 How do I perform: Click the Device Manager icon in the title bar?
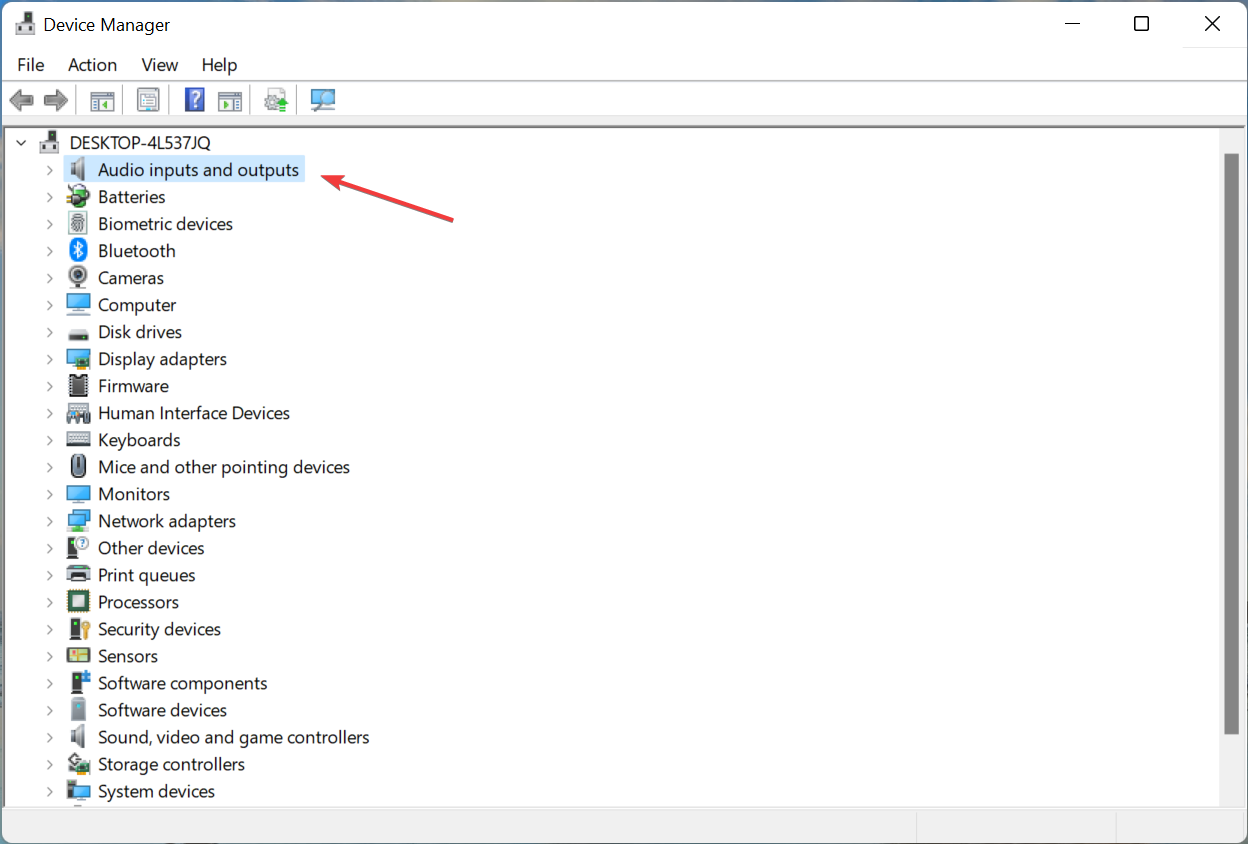click(25, 25)
